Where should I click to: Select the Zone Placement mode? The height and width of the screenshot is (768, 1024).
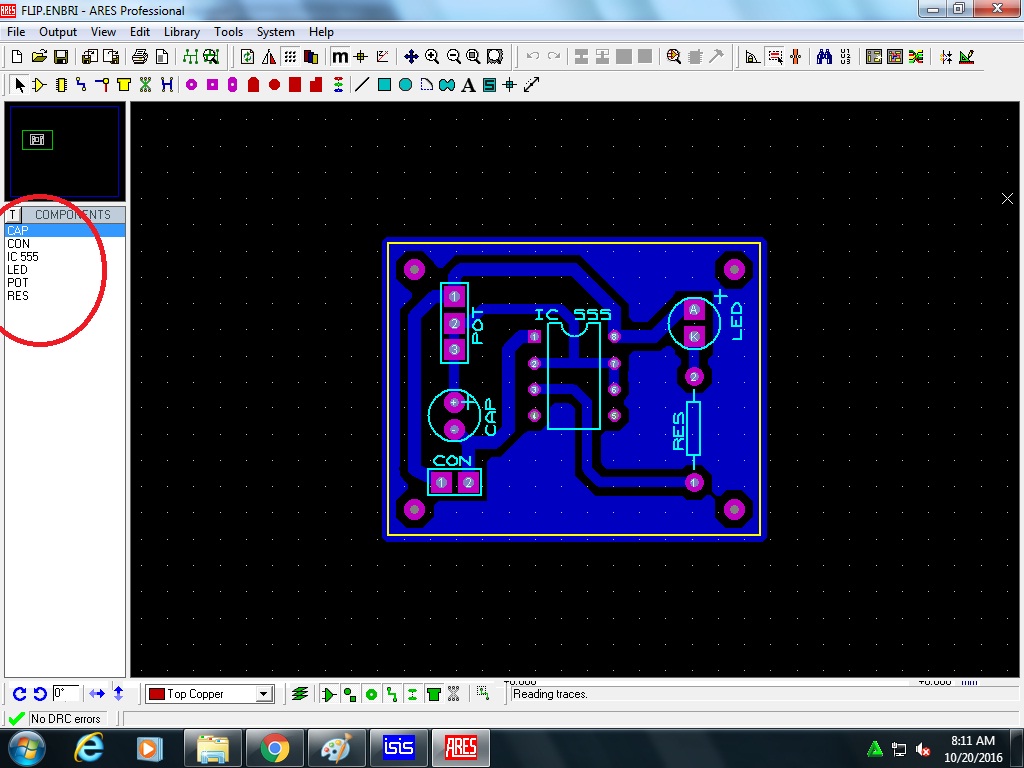[123, 85]
